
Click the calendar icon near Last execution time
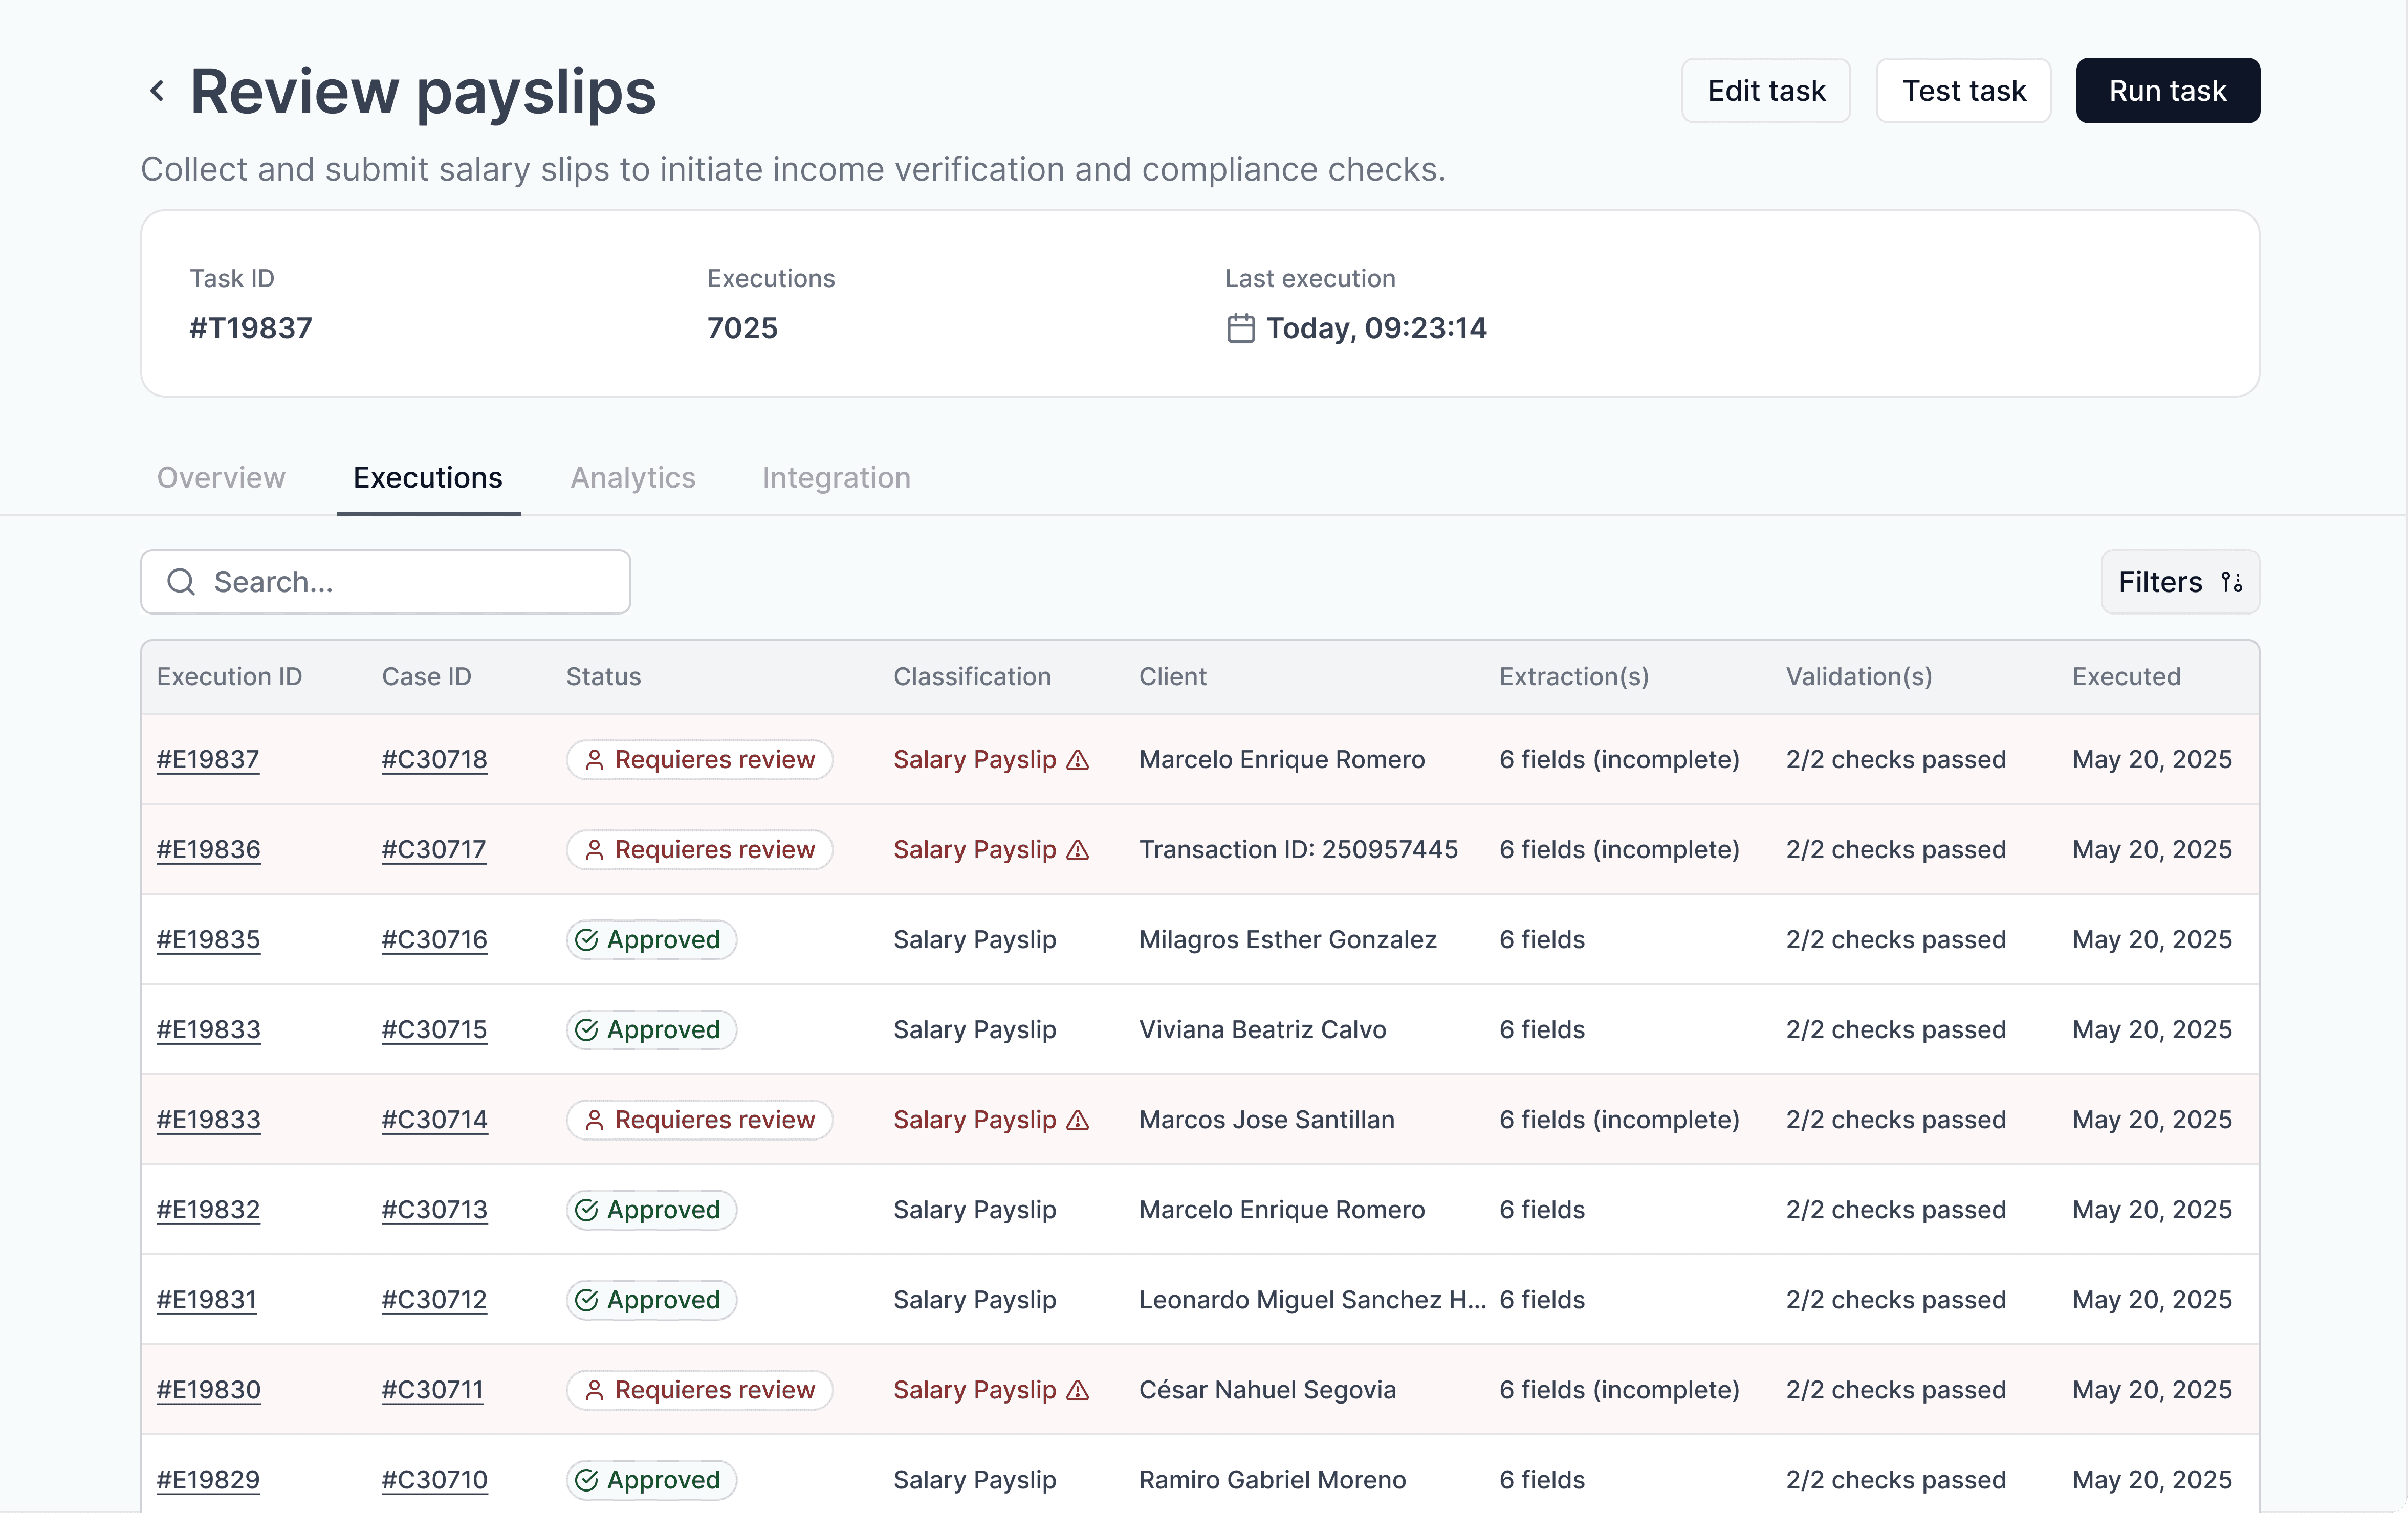(1240, 328)
